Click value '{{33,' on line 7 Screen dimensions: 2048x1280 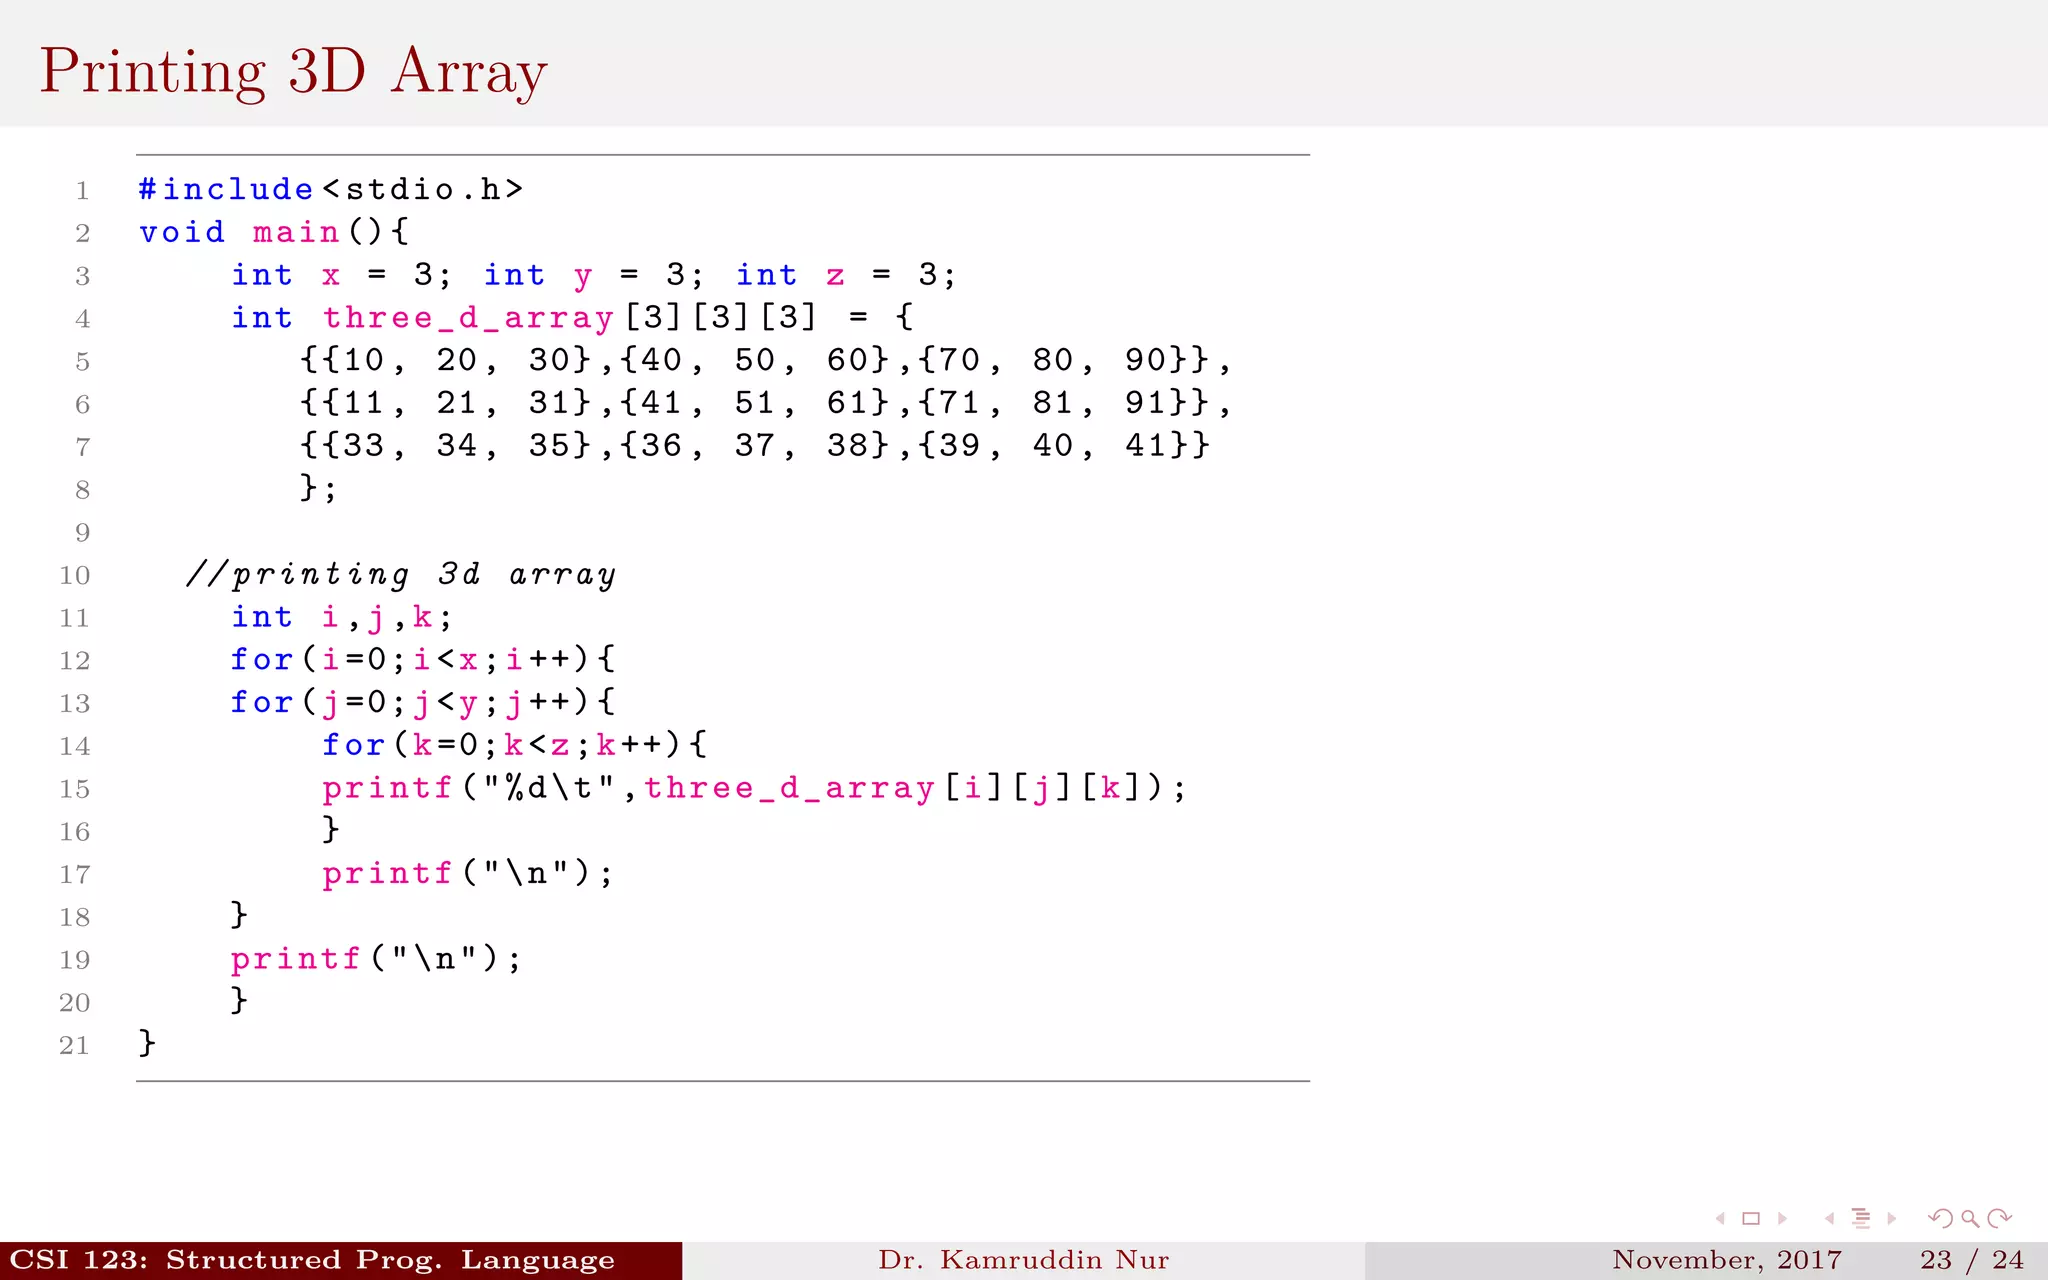coord(353,446)
